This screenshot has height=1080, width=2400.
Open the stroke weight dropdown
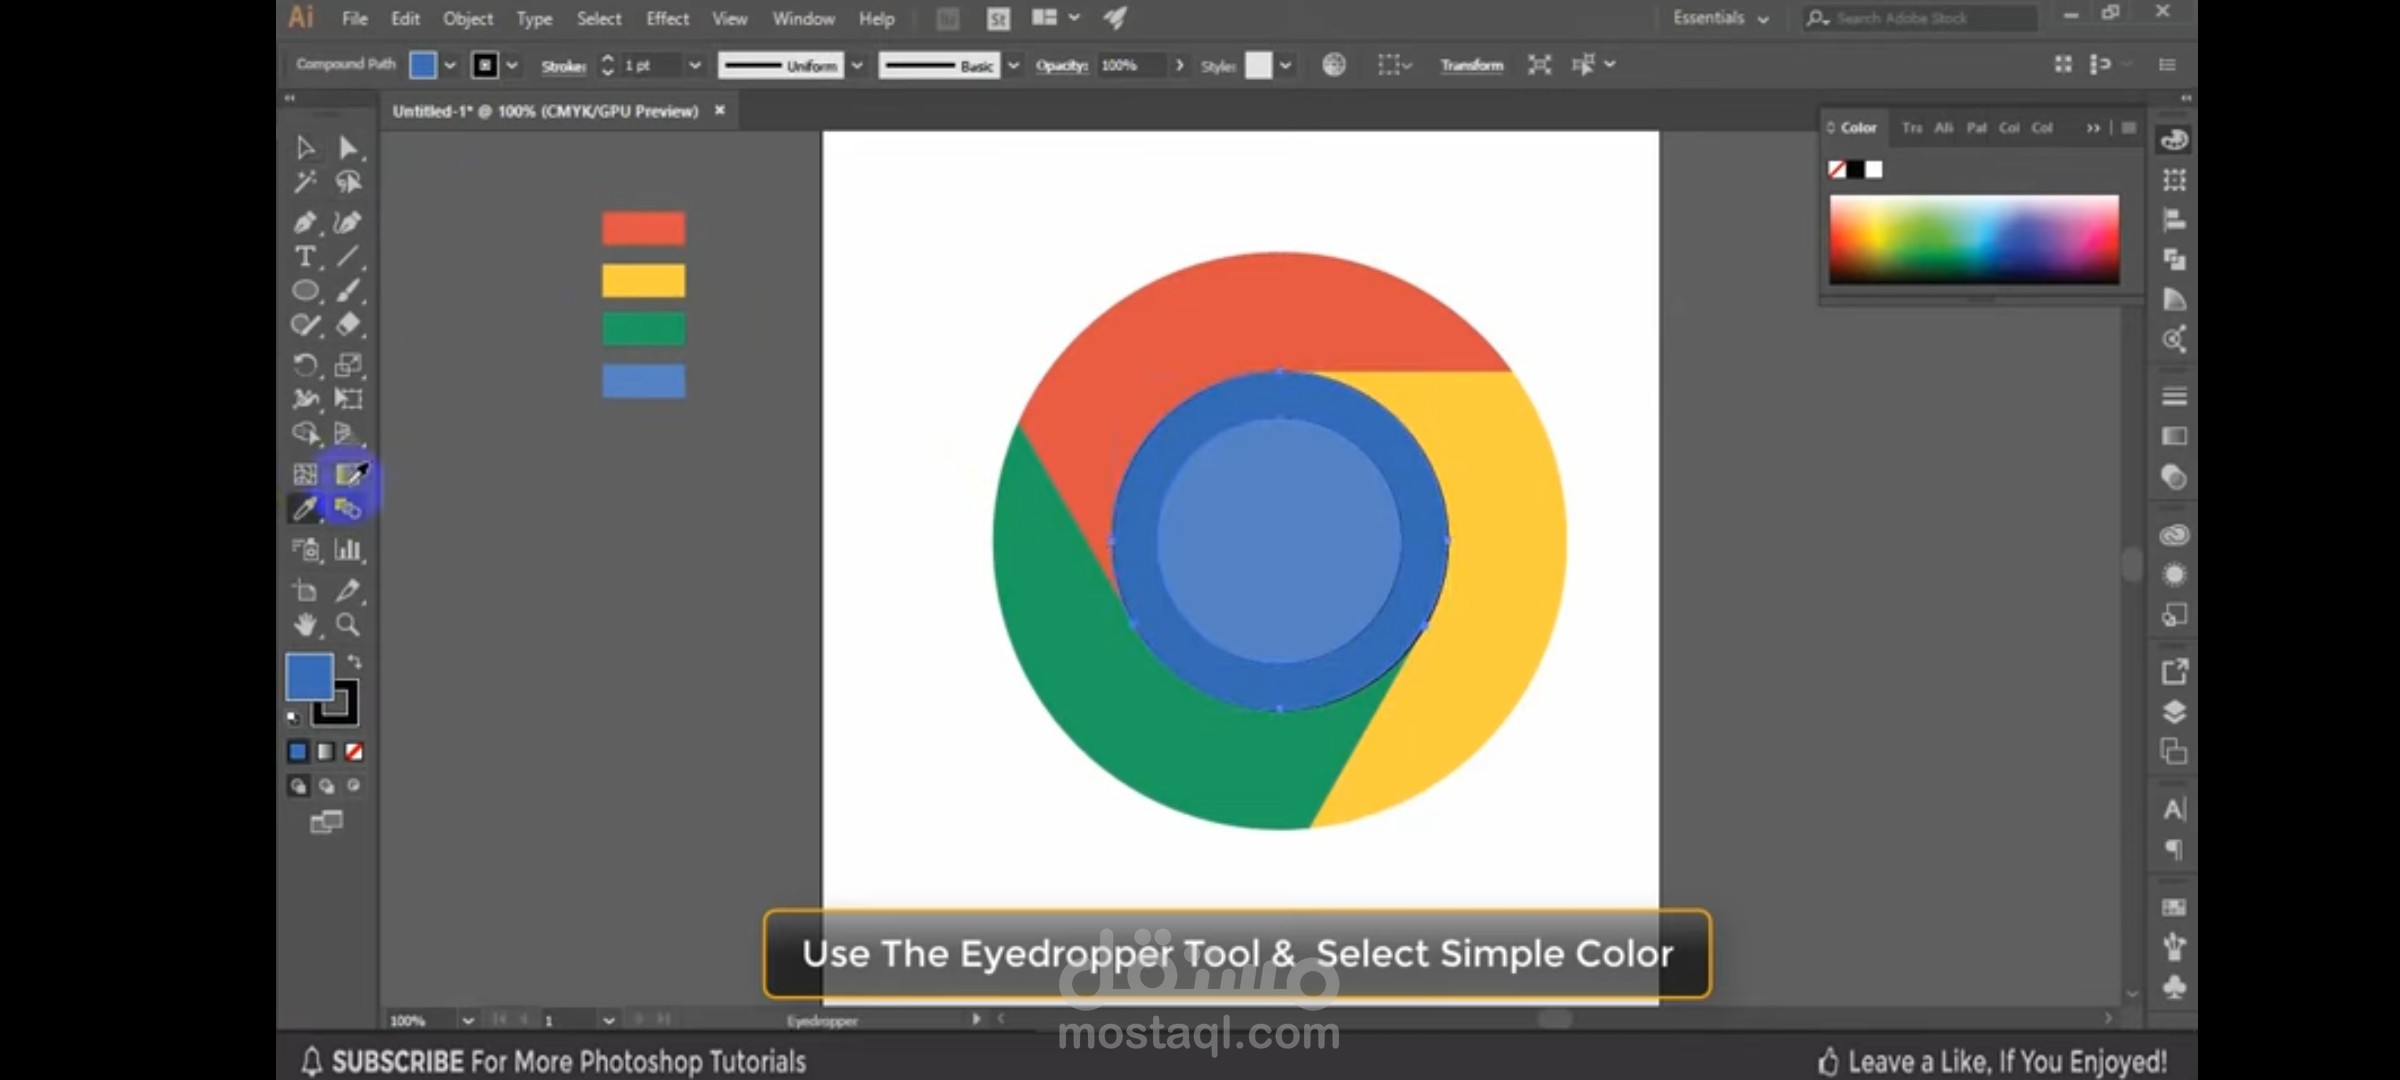(695, 65)
